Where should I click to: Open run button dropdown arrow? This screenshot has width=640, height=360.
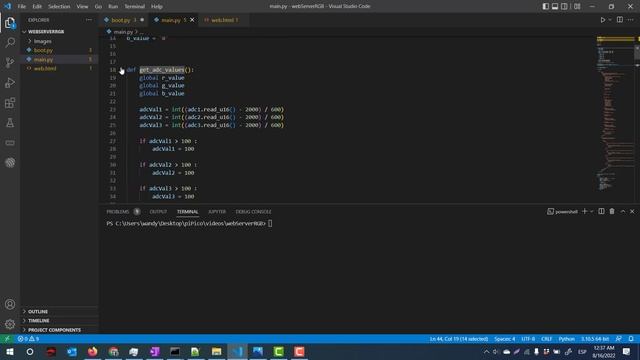tap(610, 20)
